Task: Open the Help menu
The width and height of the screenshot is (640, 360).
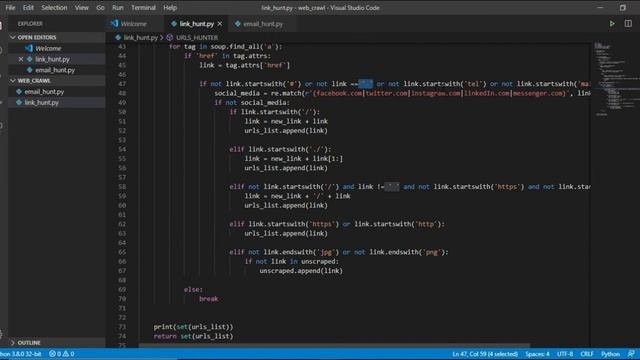Action: (x=170, y=8)
